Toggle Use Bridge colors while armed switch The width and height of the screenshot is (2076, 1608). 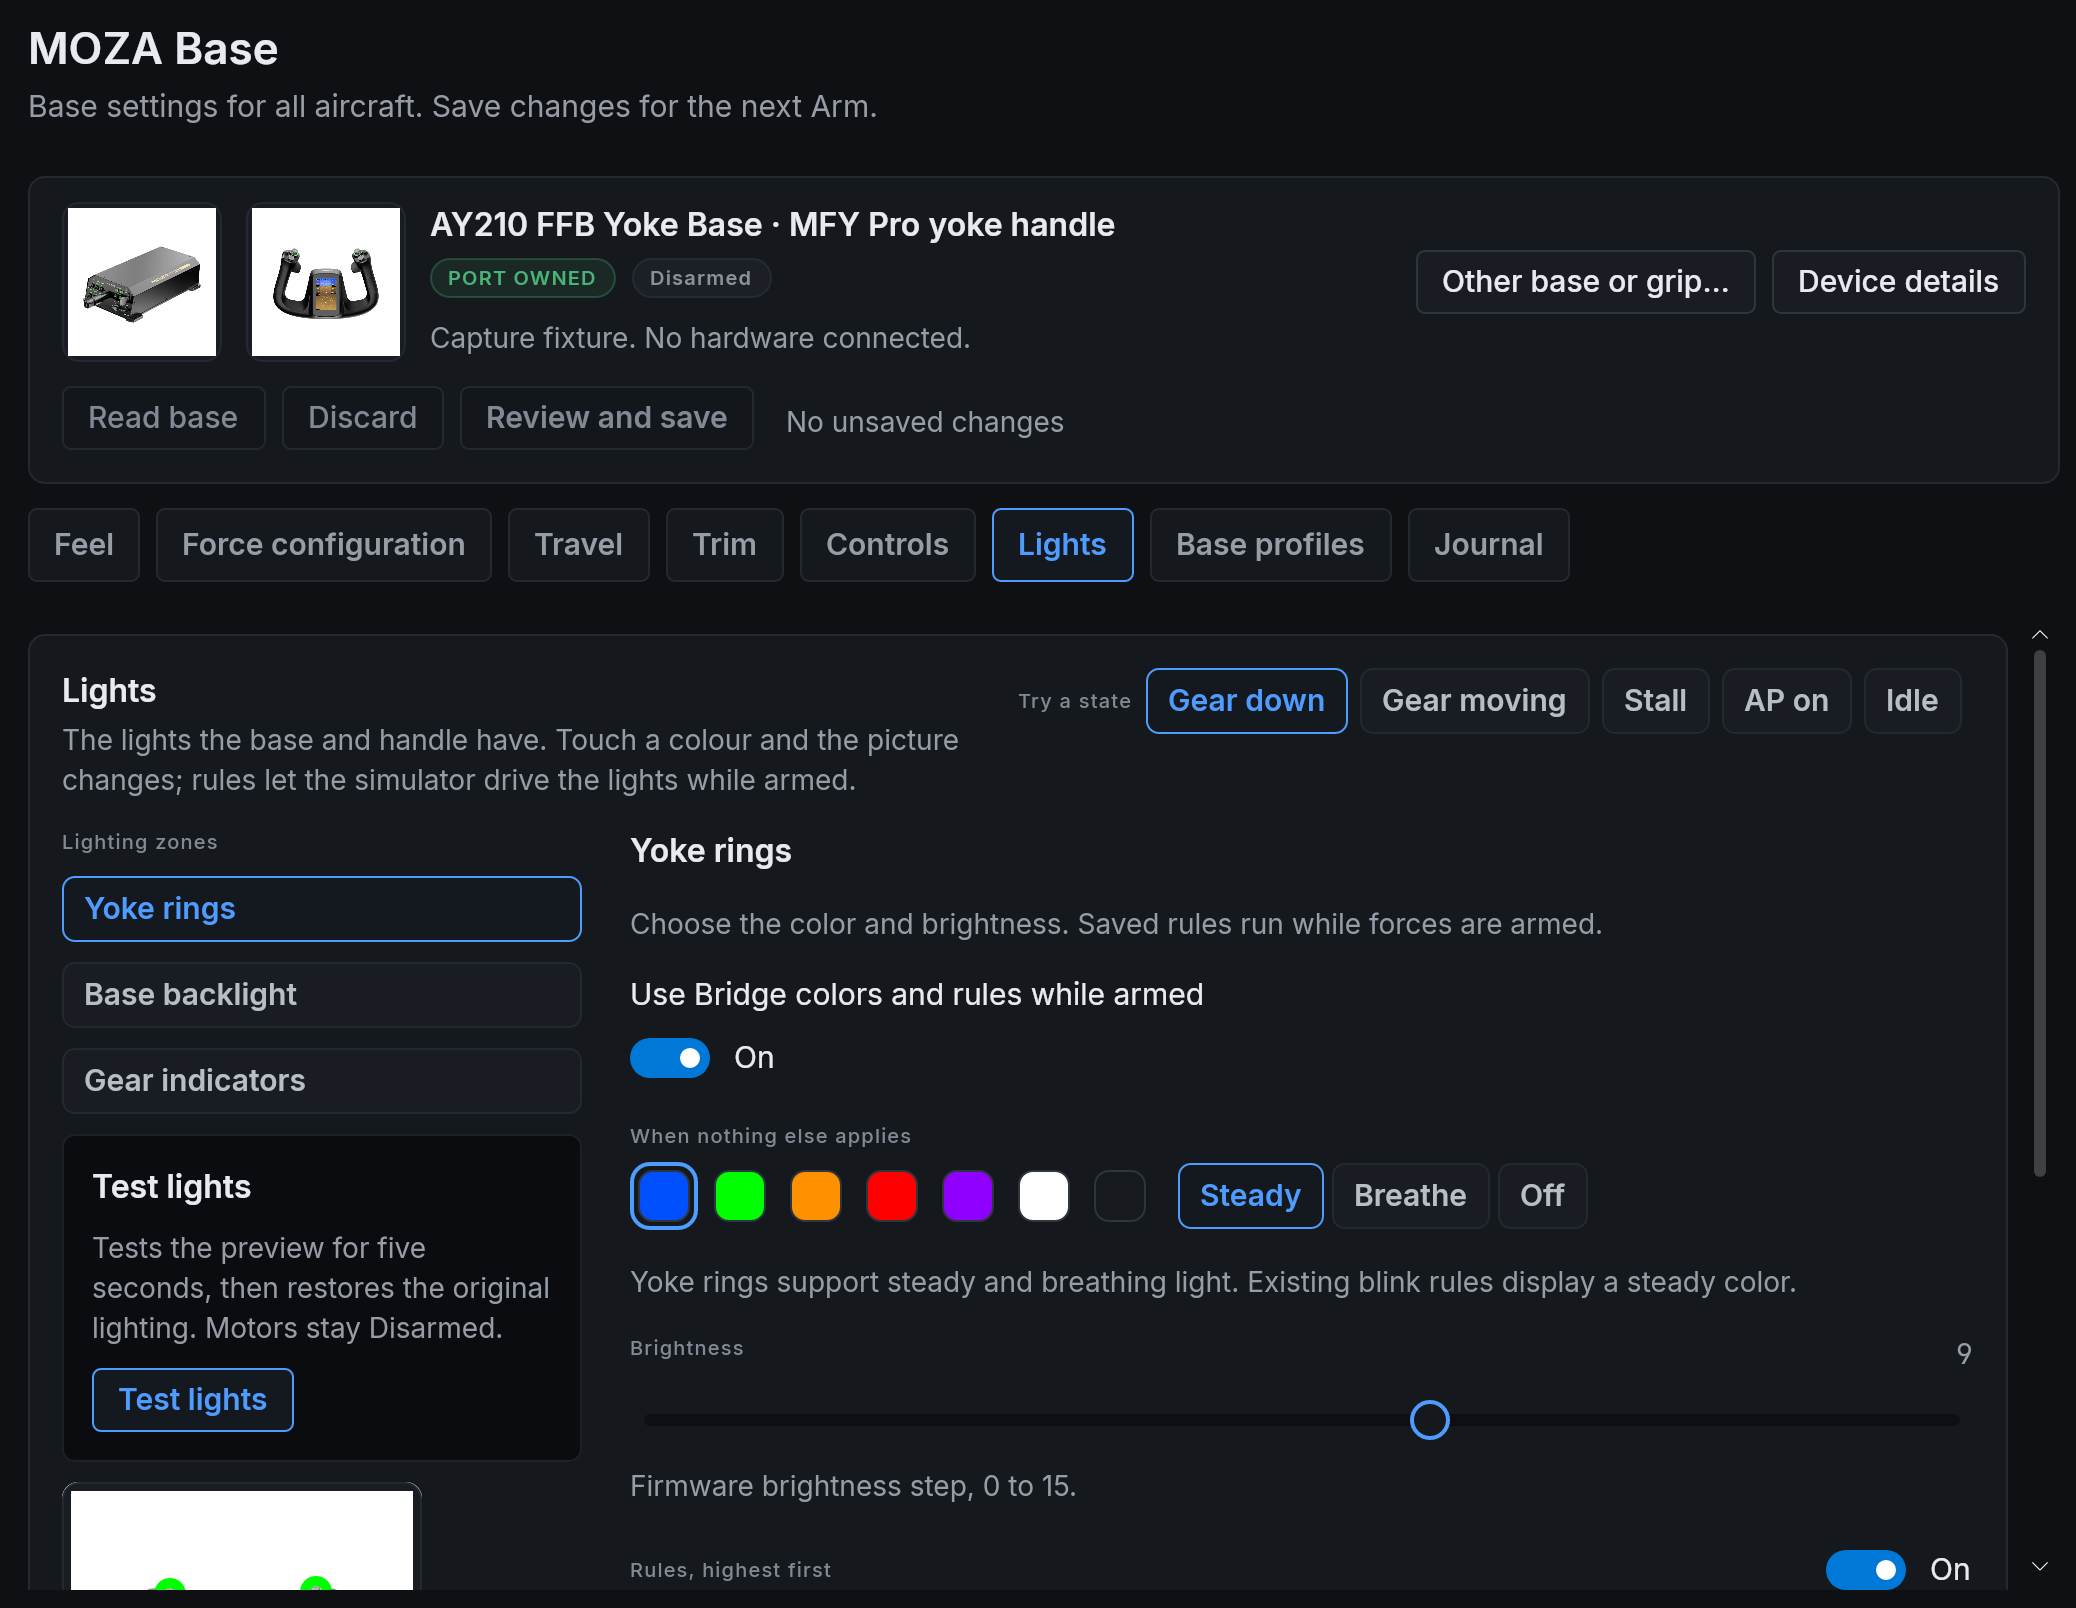click(670, 1058)
